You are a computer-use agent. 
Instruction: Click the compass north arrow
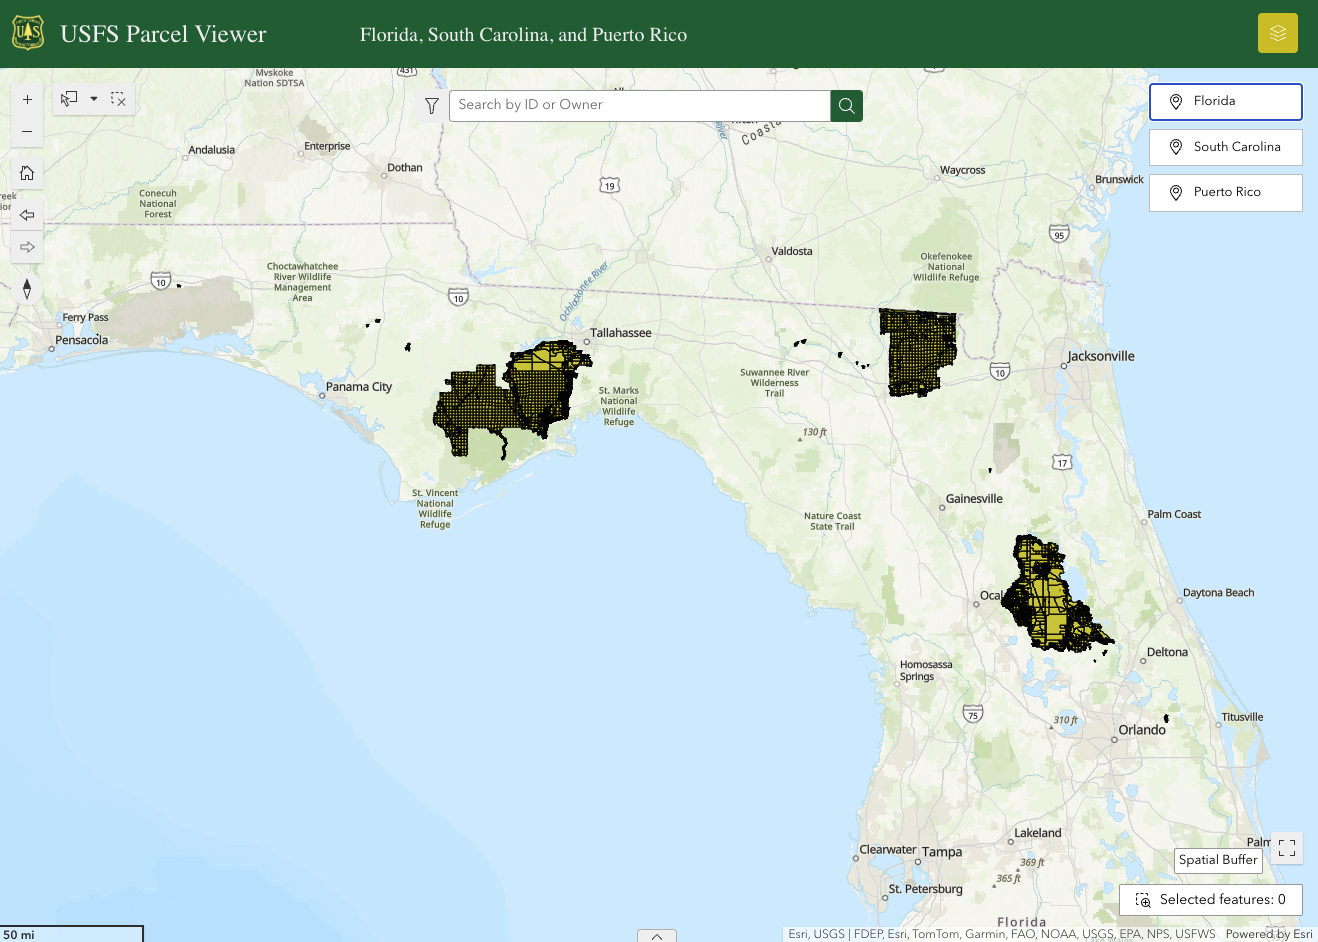(27, 288)
